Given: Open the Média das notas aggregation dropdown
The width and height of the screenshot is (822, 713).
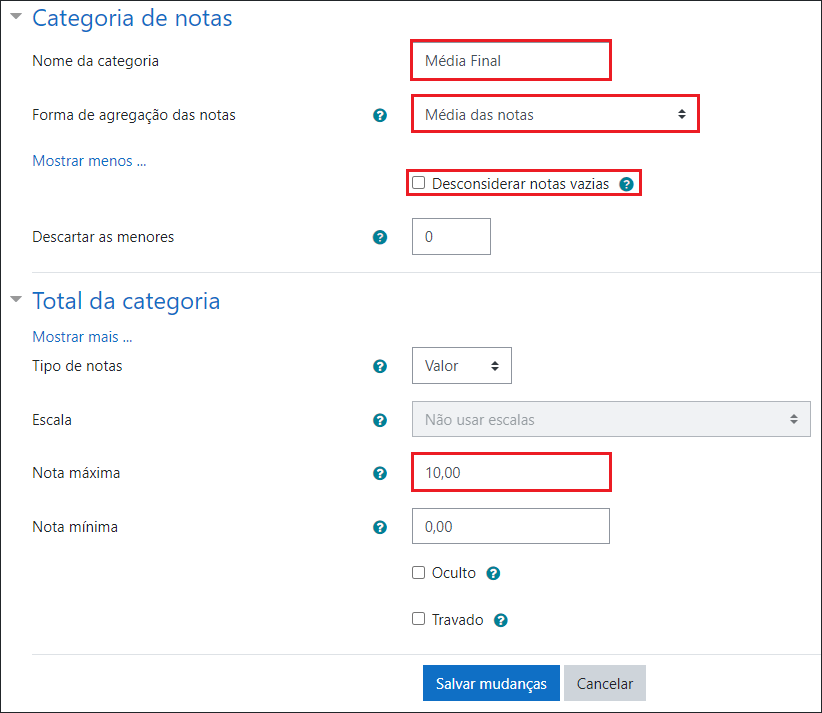Looking at the screenshot, I should click(x=555, y=115).
